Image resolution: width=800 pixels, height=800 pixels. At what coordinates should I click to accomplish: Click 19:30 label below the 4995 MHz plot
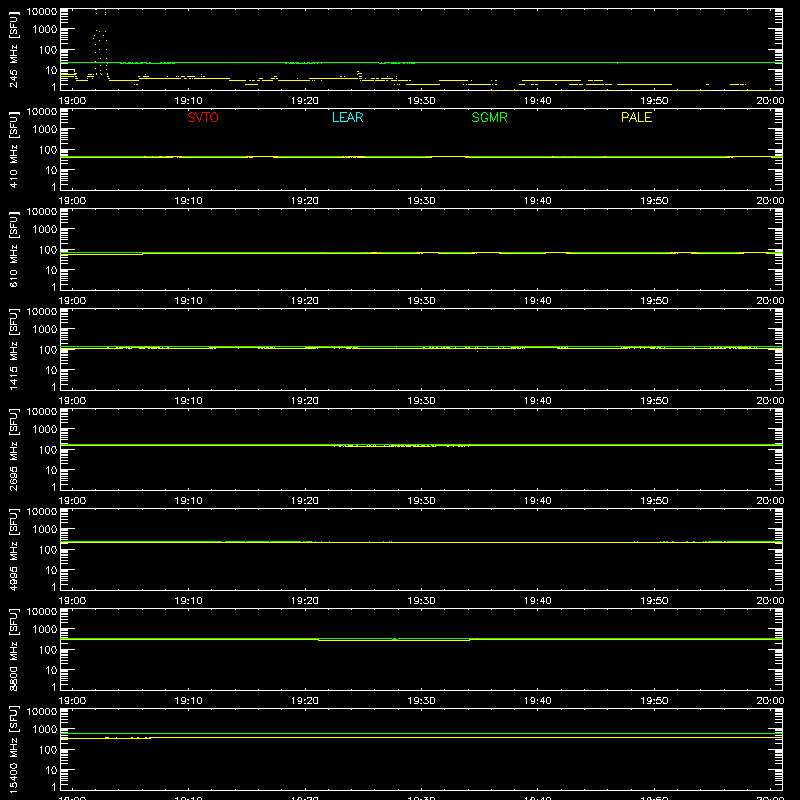pos(421,601)
